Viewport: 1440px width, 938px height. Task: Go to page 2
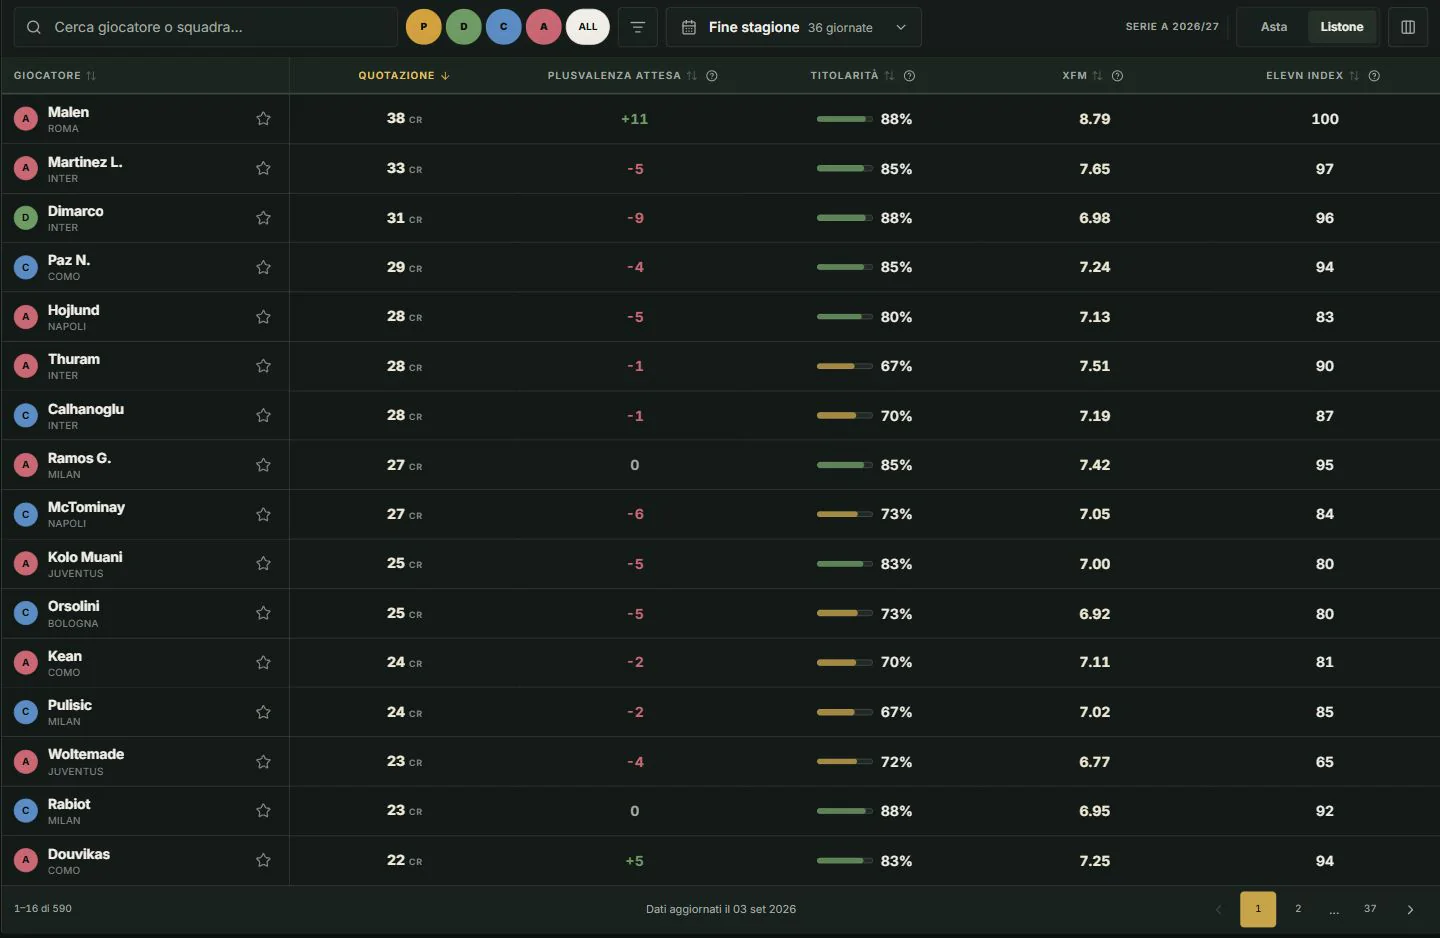coord(1298,909)
